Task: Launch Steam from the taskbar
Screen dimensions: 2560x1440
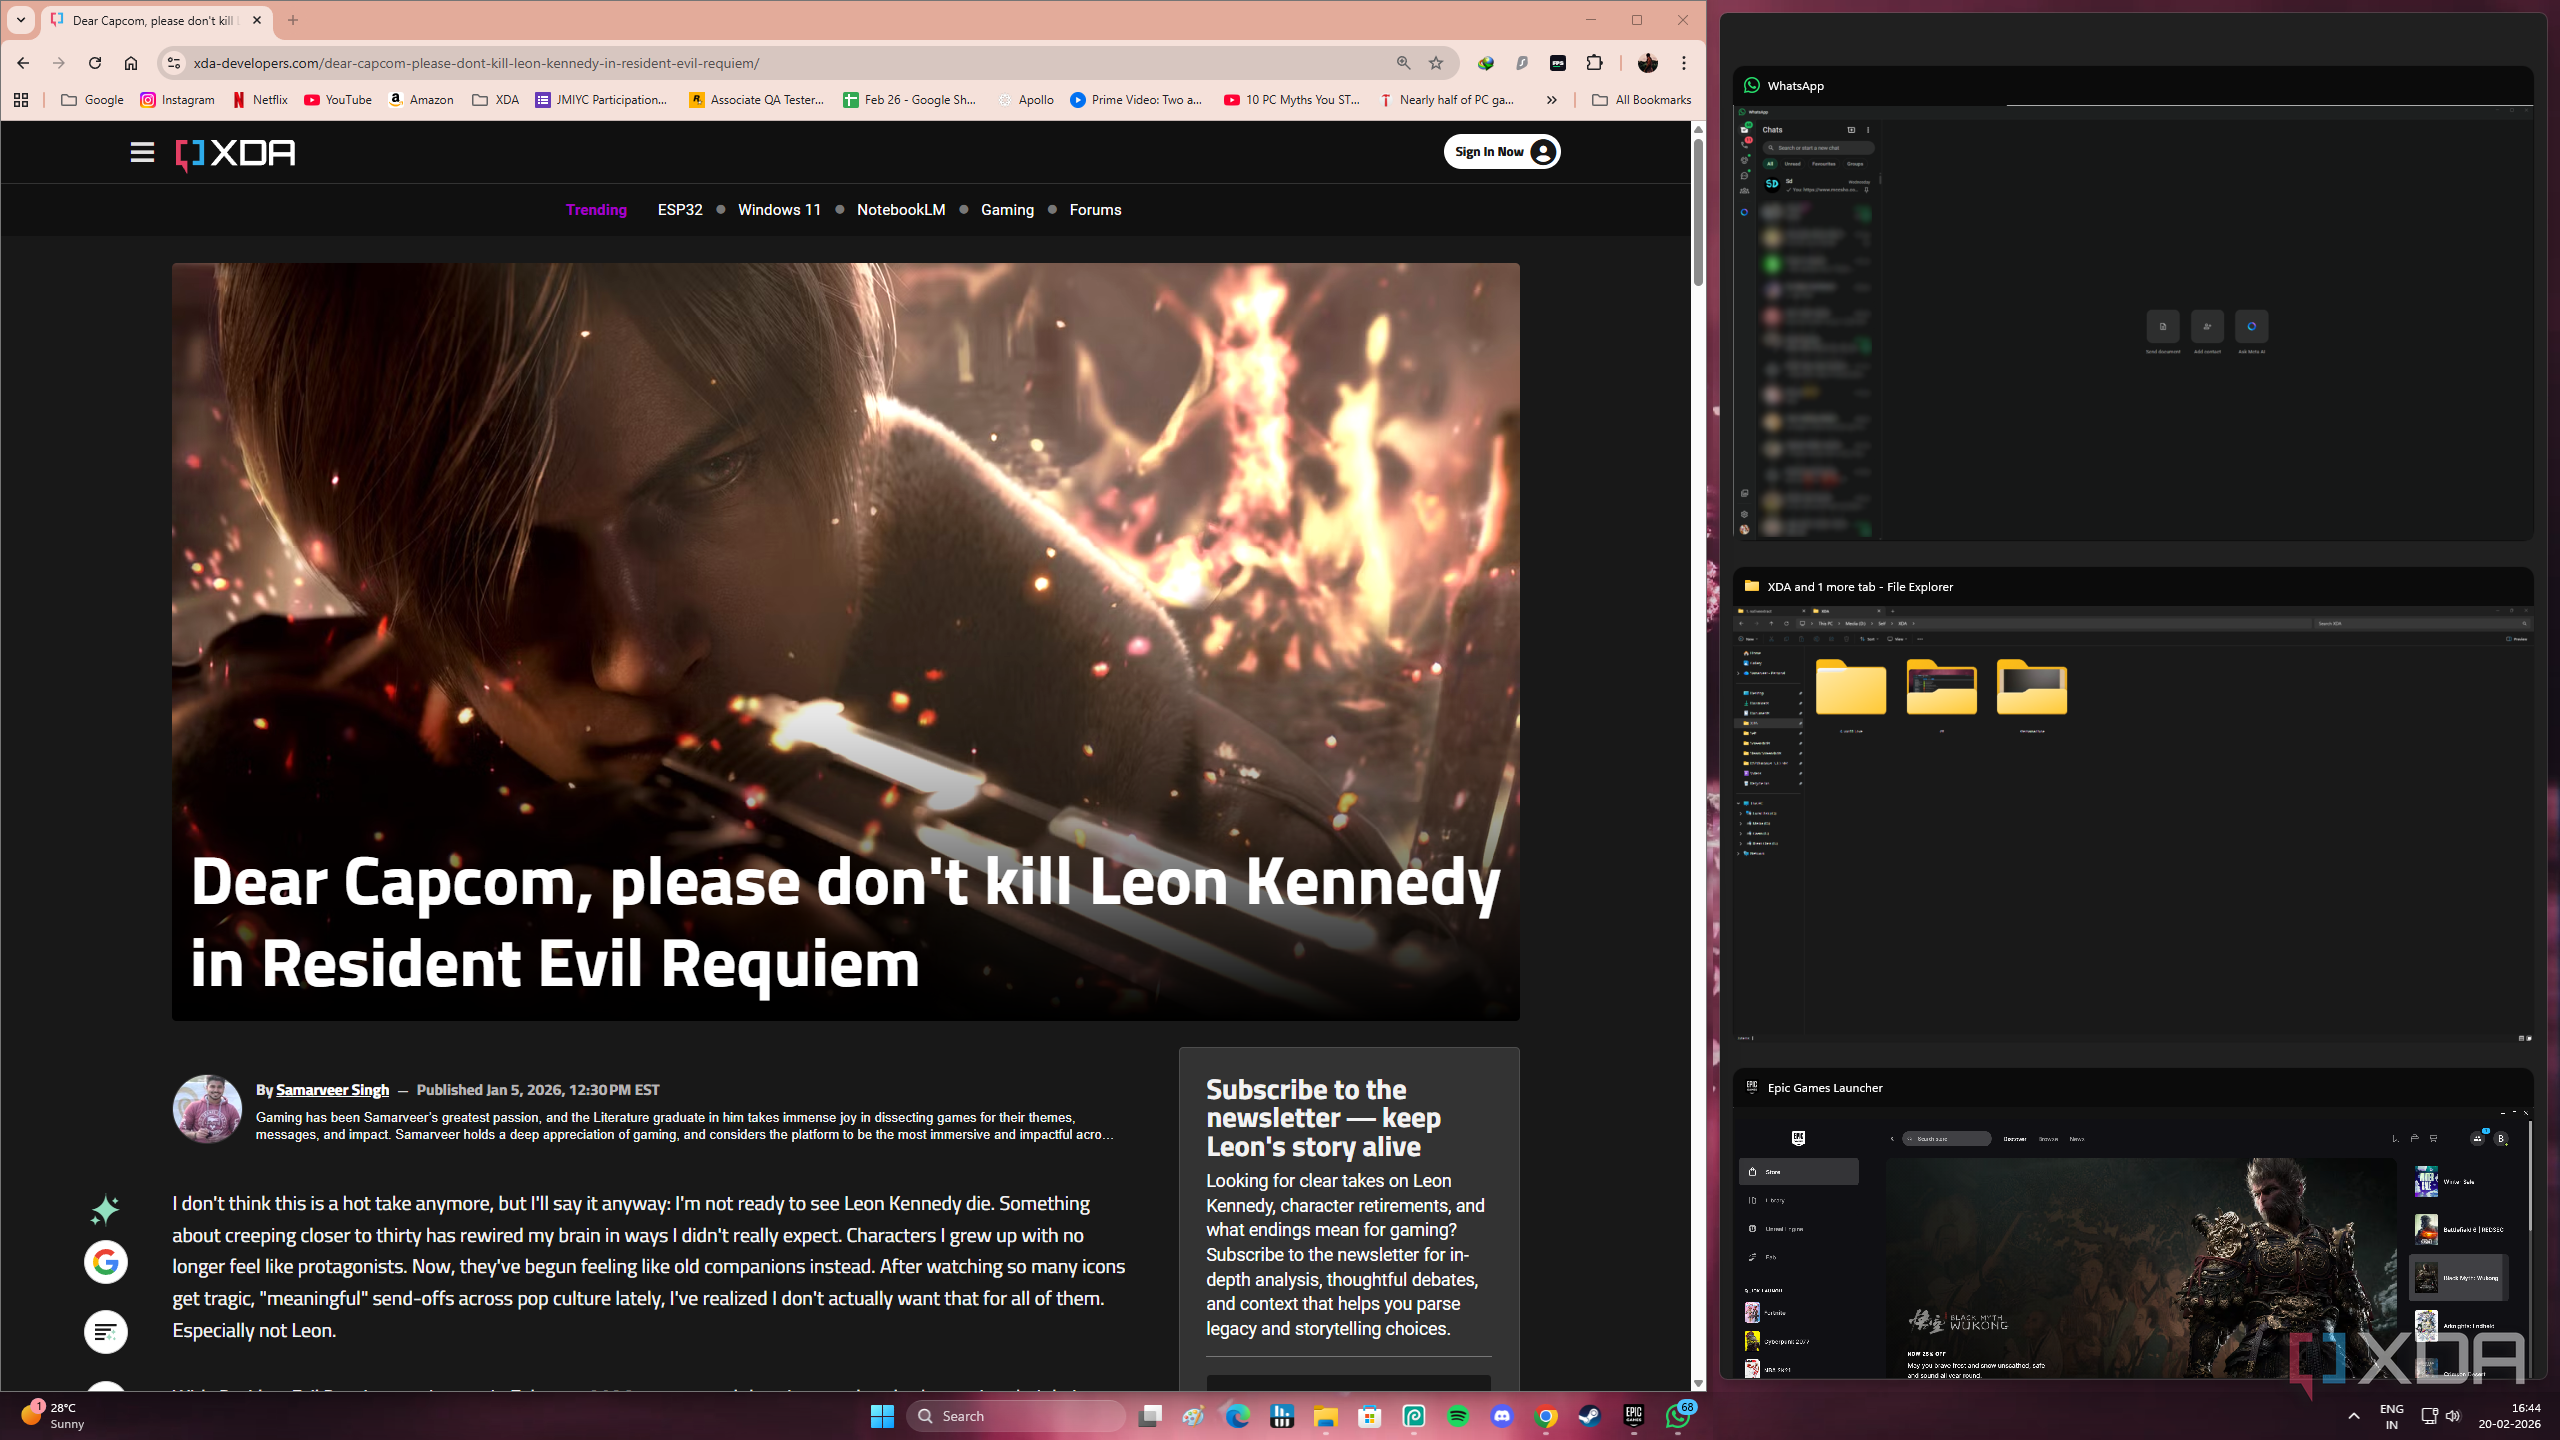Action: pyautogui.click(x=1590, y=1416)
